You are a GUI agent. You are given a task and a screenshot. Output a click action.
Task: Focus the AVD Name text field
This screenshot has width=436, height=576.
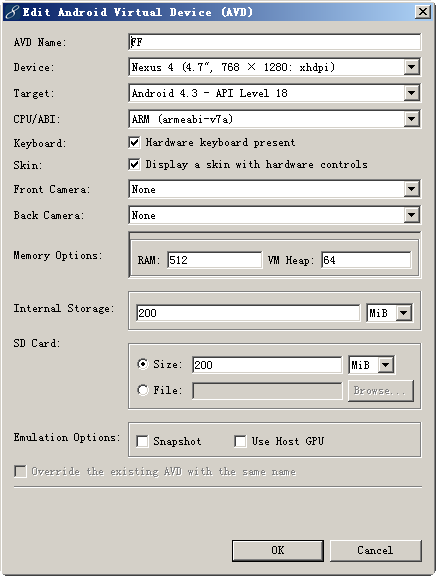274,42
